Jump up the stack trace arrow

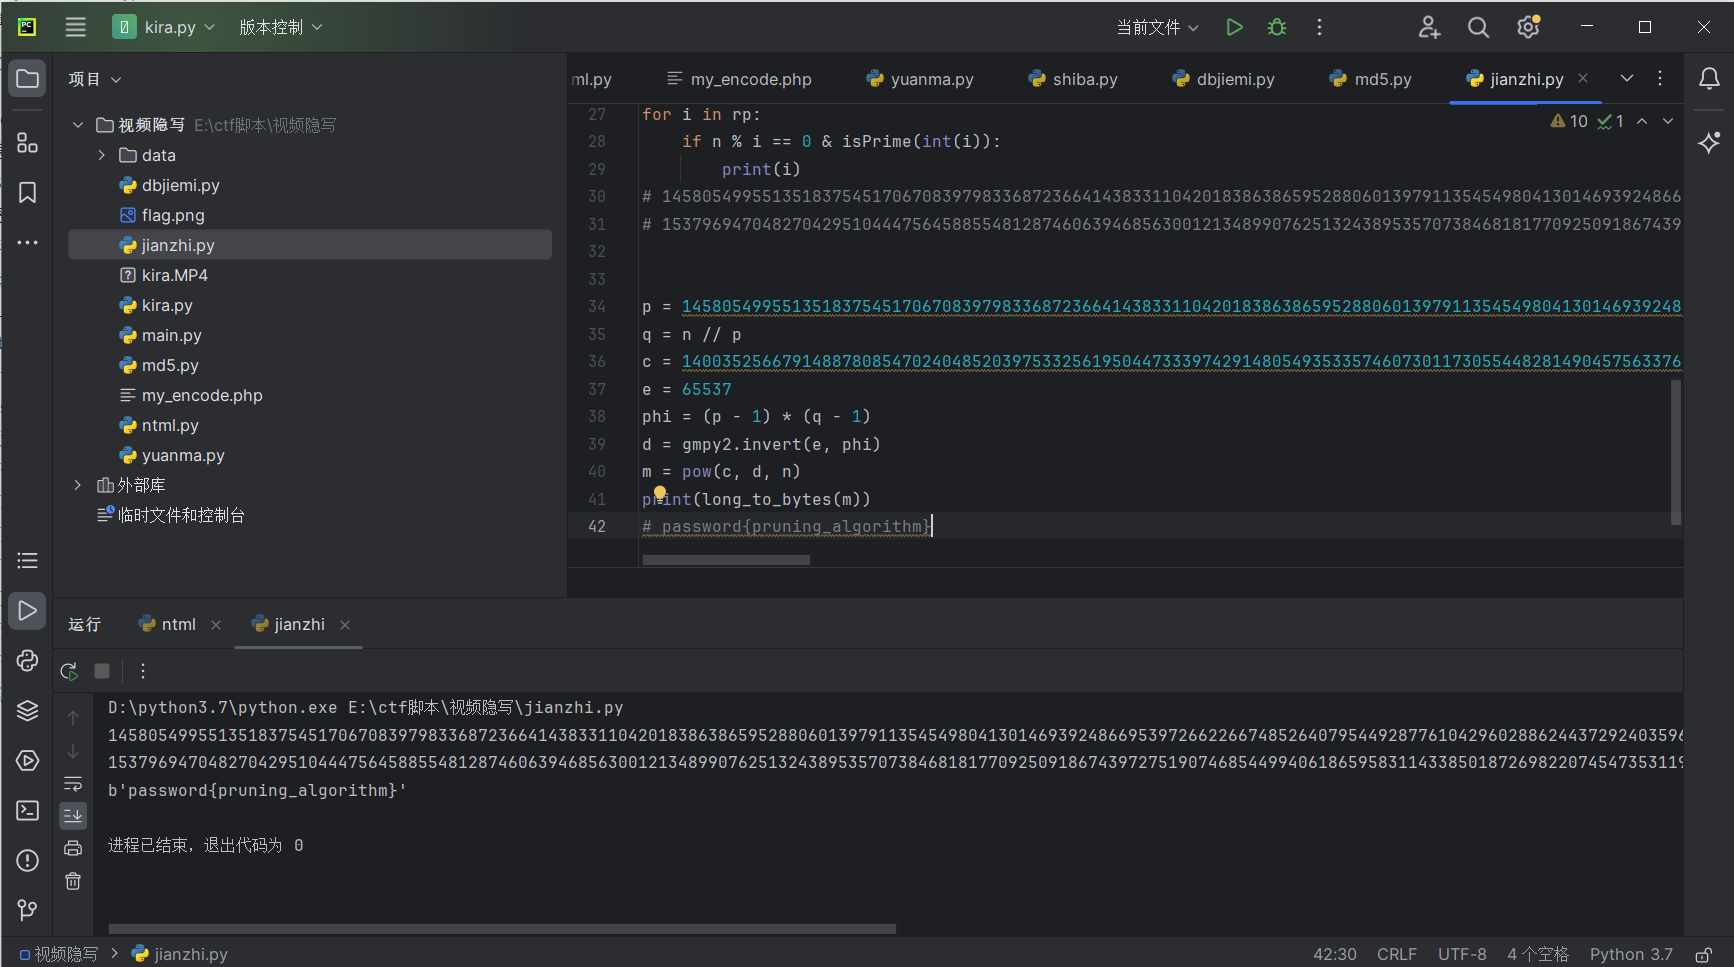click(x=73, y=717)
